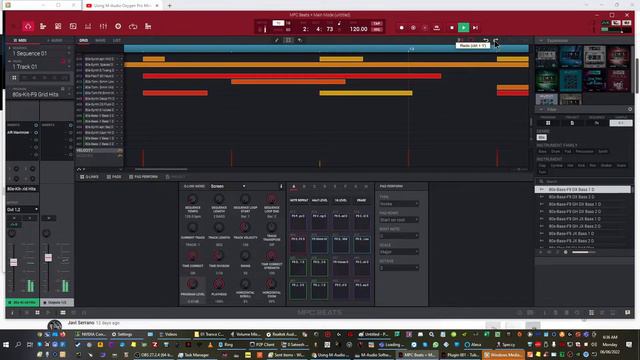Switch to the Audio tracks tab
Viewport: 640px width, 360px height.
point(55,40)
